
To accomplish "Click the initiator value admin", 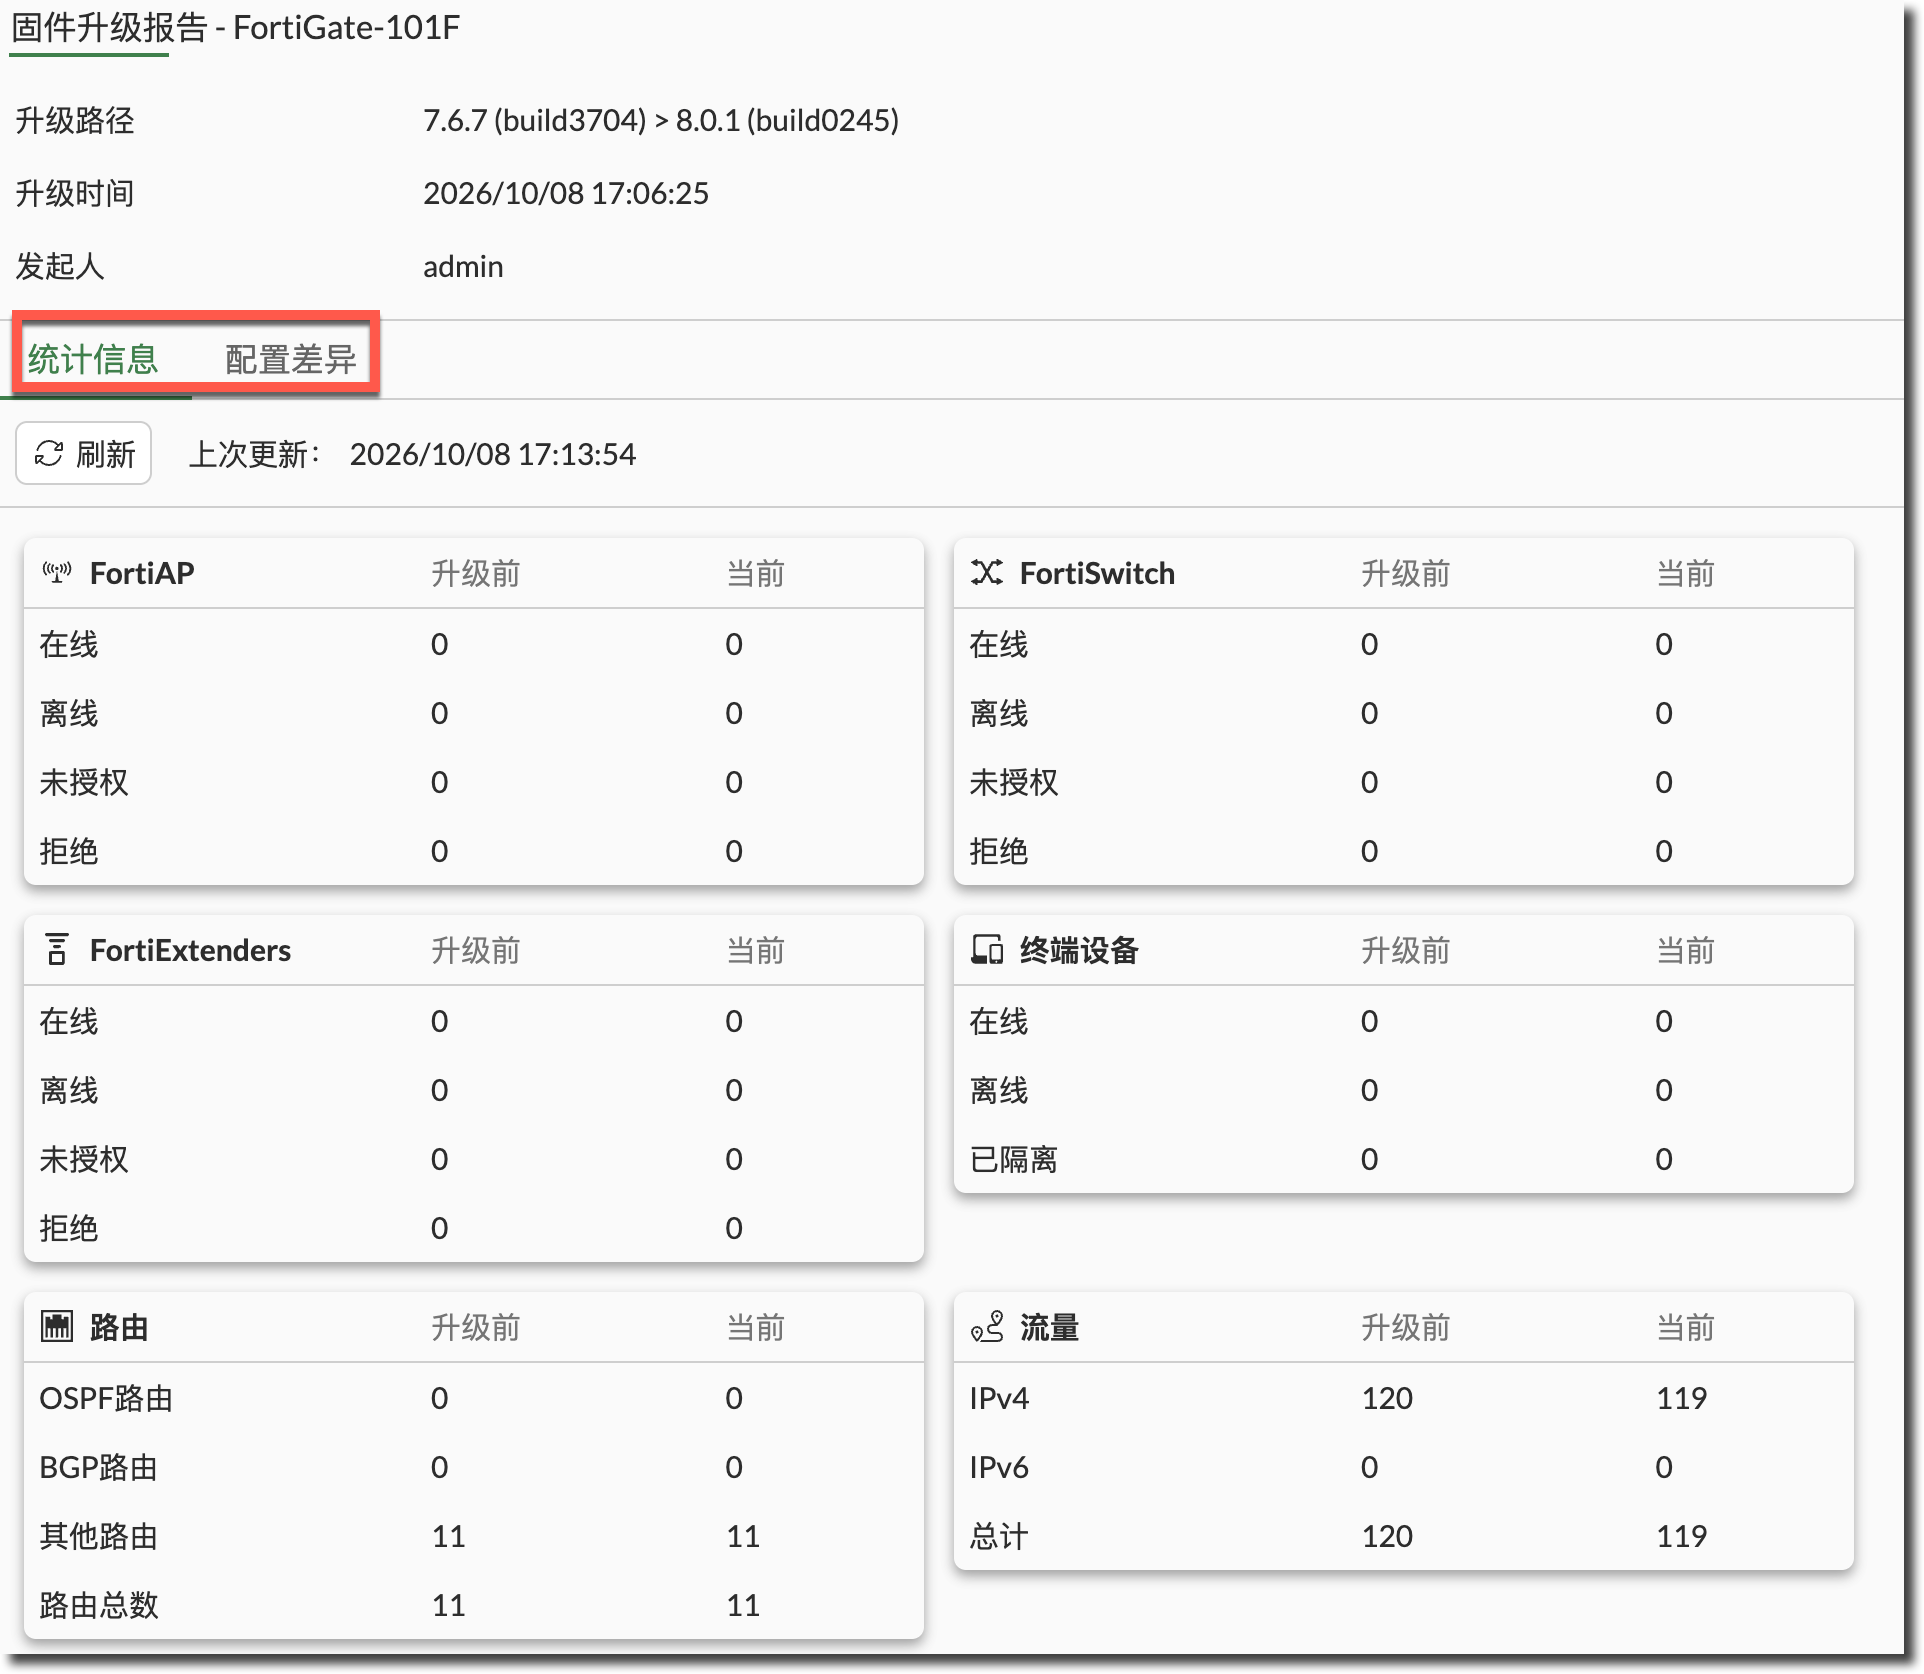I will click(x=463, y=267).
